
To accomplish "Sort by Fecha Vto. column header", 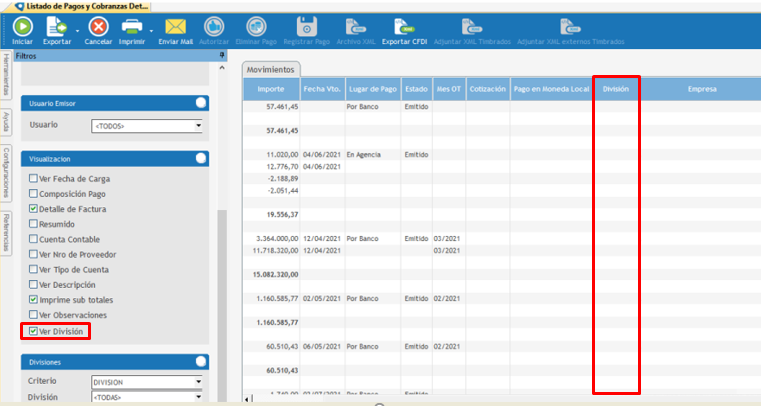I will 322,89.
